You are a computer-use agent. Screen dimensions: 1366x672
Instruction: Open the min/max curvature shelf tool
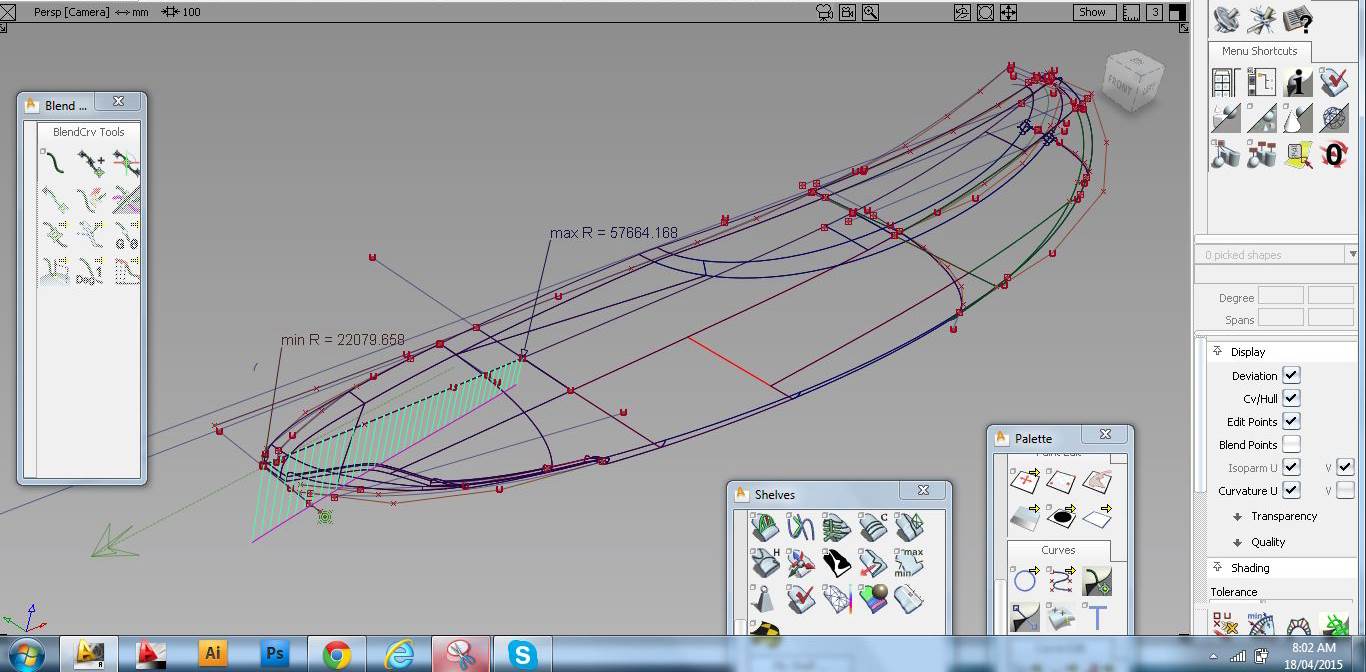tap(908, 562)
